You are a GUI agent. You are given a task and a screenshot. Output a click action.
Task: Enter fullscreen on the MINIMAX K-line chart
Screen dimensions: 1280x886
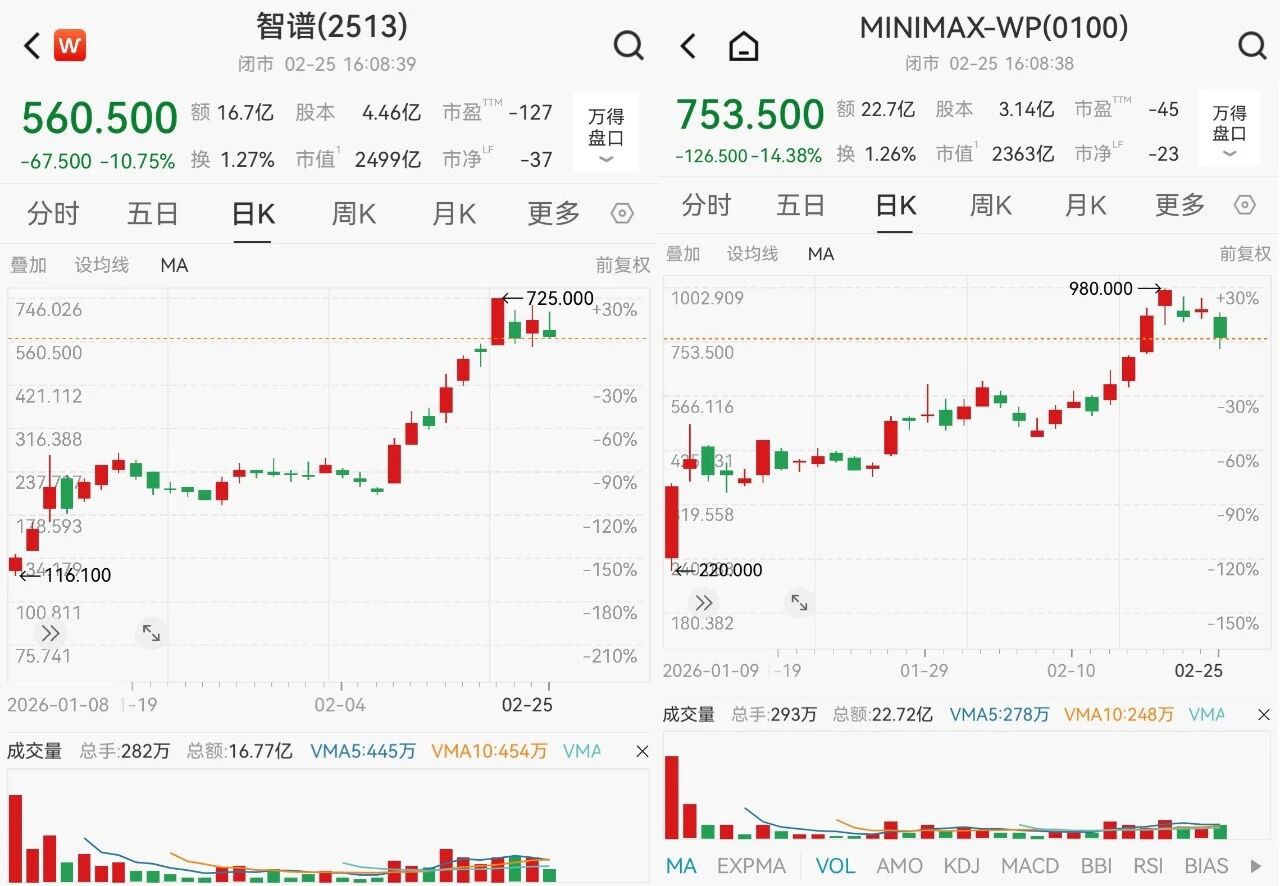coord(799,602)
